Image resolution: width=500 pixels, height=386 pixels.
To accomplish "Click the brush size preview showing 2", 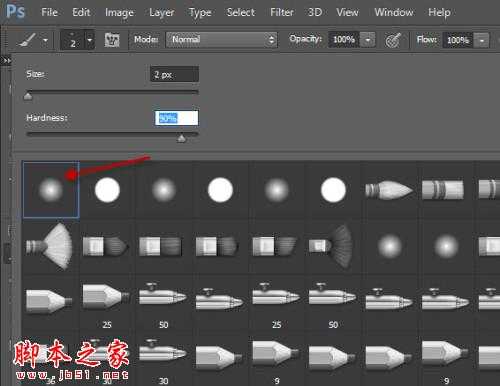I will tap(72, 40).
